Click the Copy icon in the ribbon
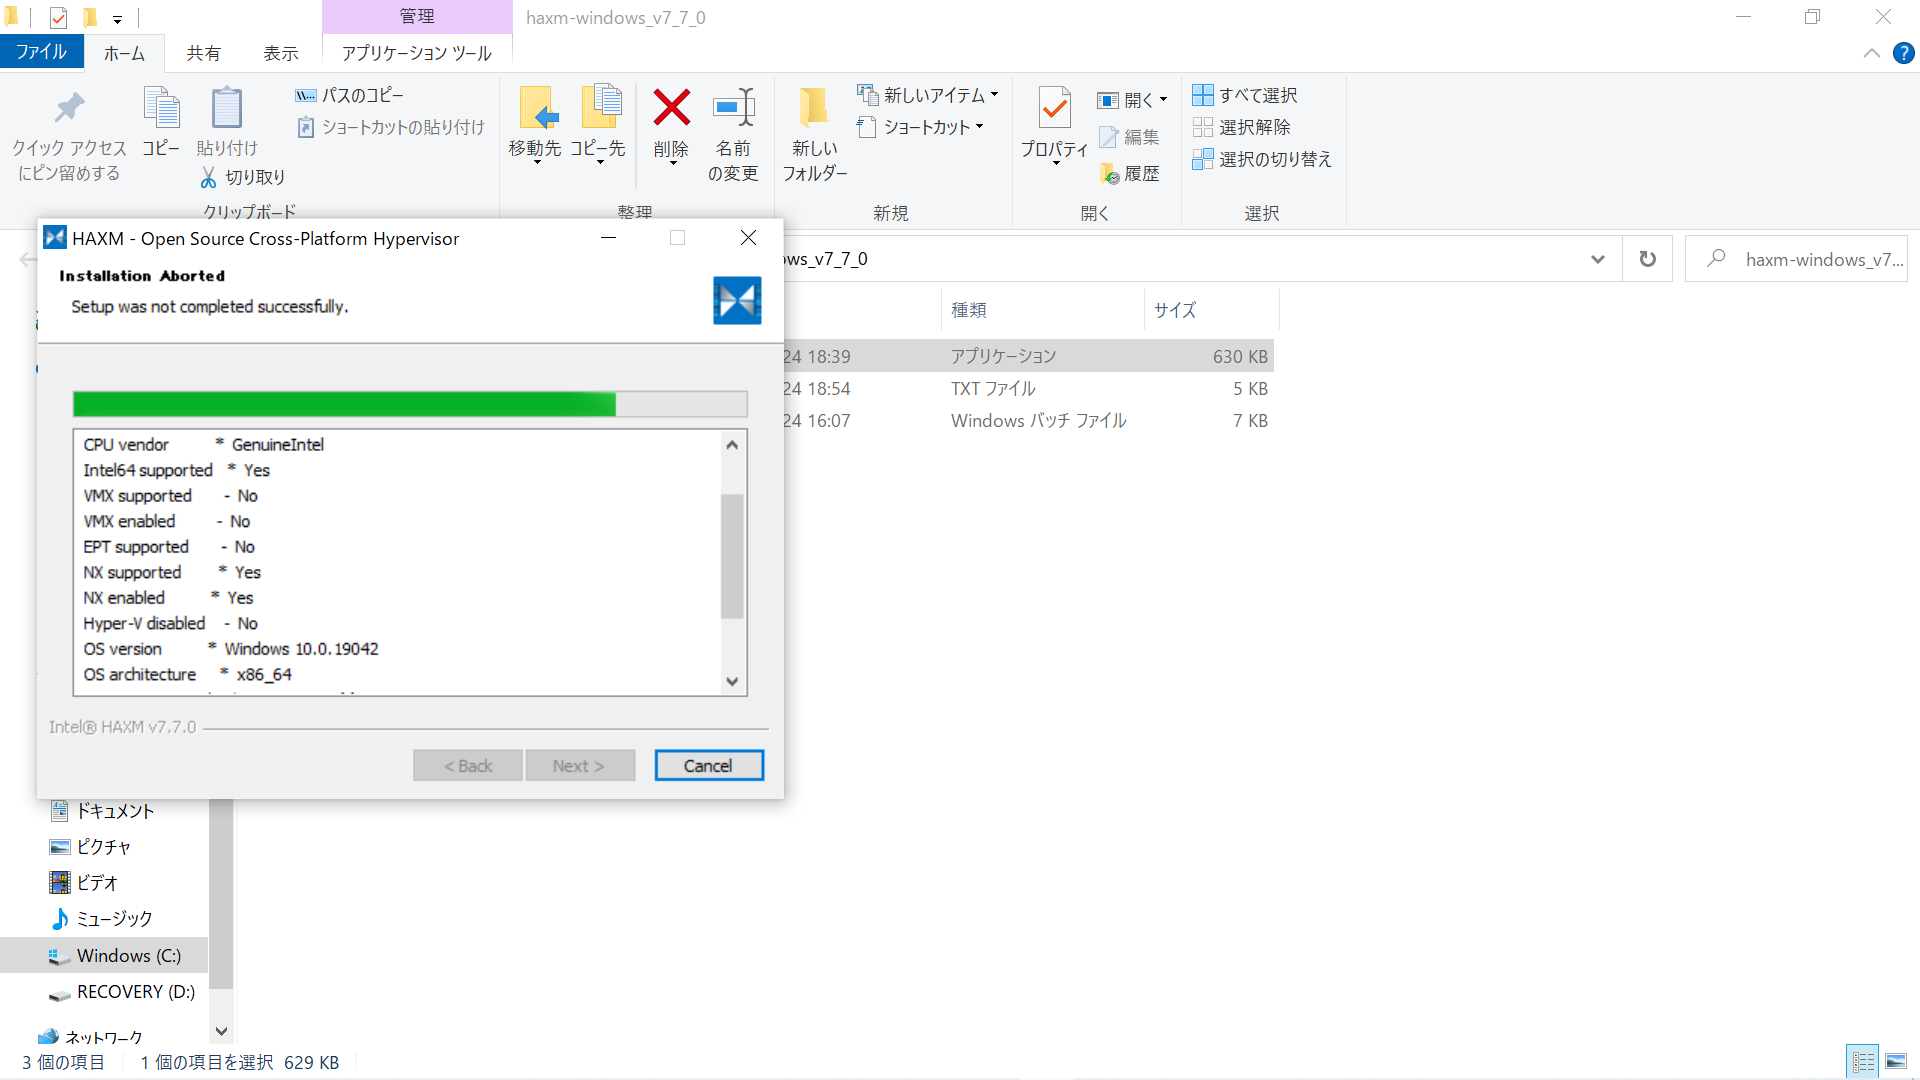Viewport: 1920px width, 1080px height. [161, 108]
